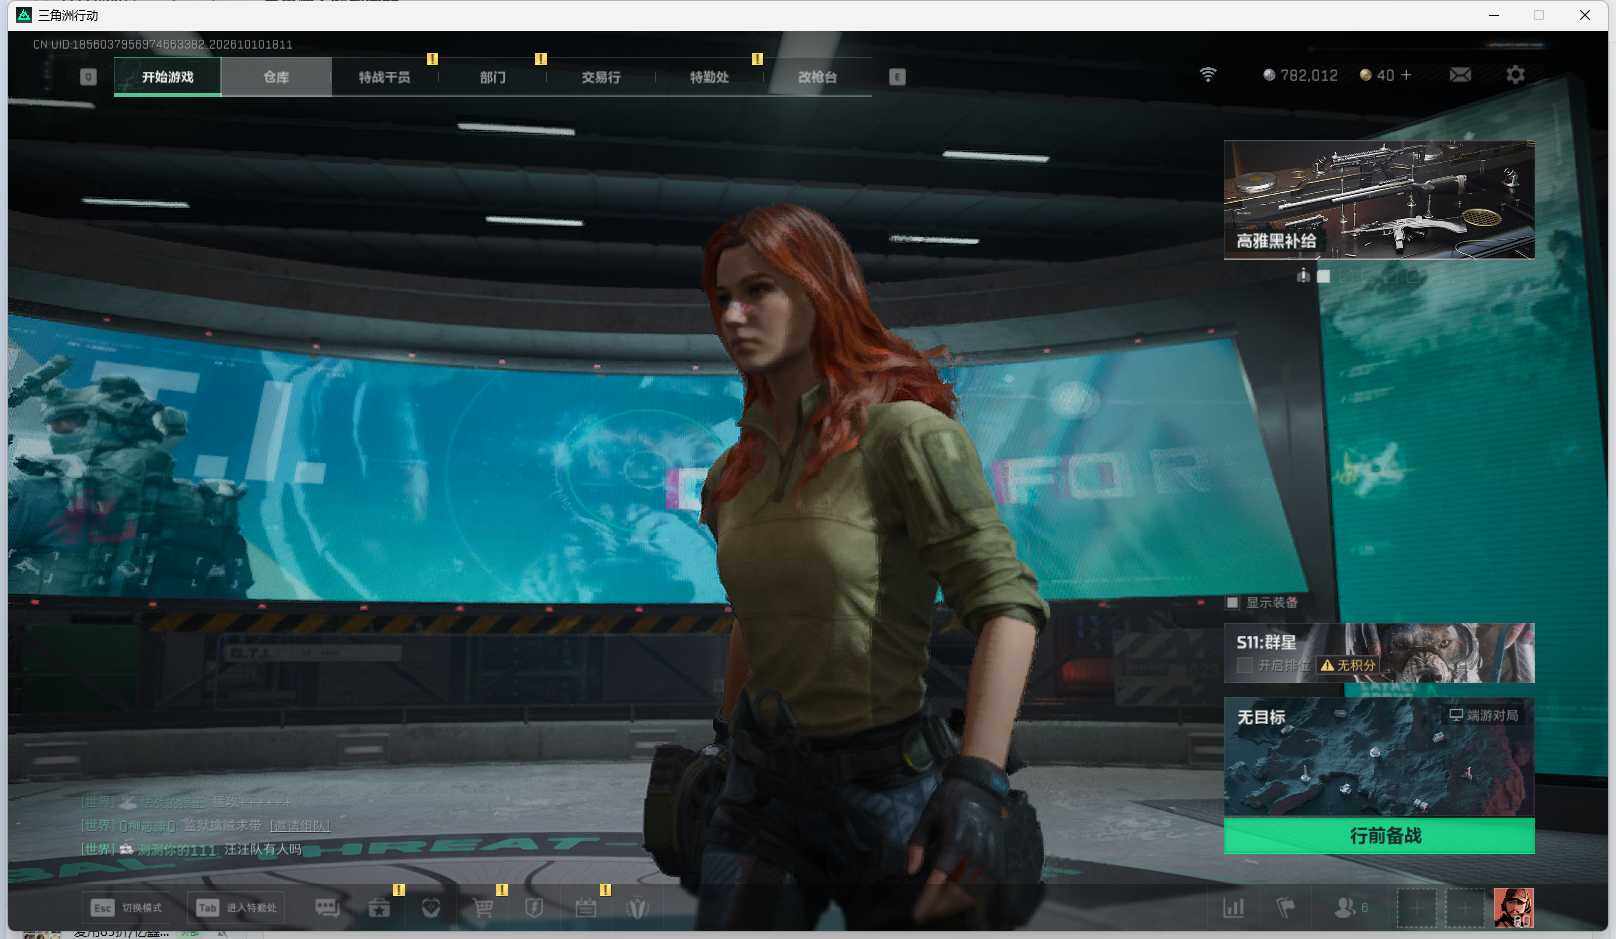Switch to the 特战干员 tab
Image resolution: width=1616 pixels, height=939 pixels.
point(384,77)
